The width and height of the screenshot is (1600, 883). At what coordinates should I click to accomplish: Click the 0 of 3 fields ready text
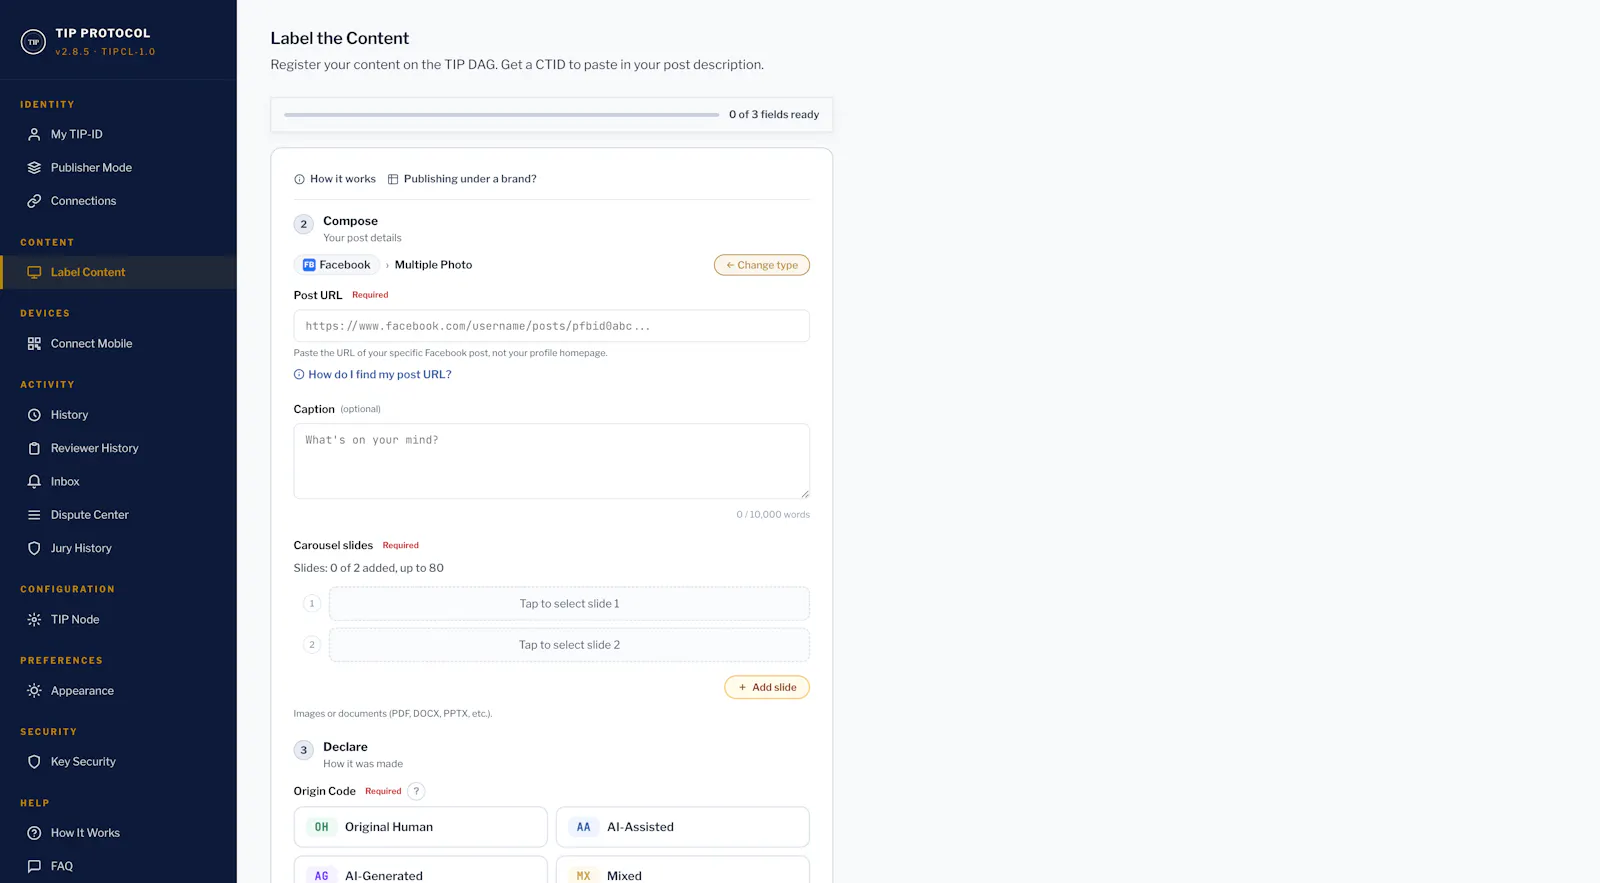[x=774, y=115]
